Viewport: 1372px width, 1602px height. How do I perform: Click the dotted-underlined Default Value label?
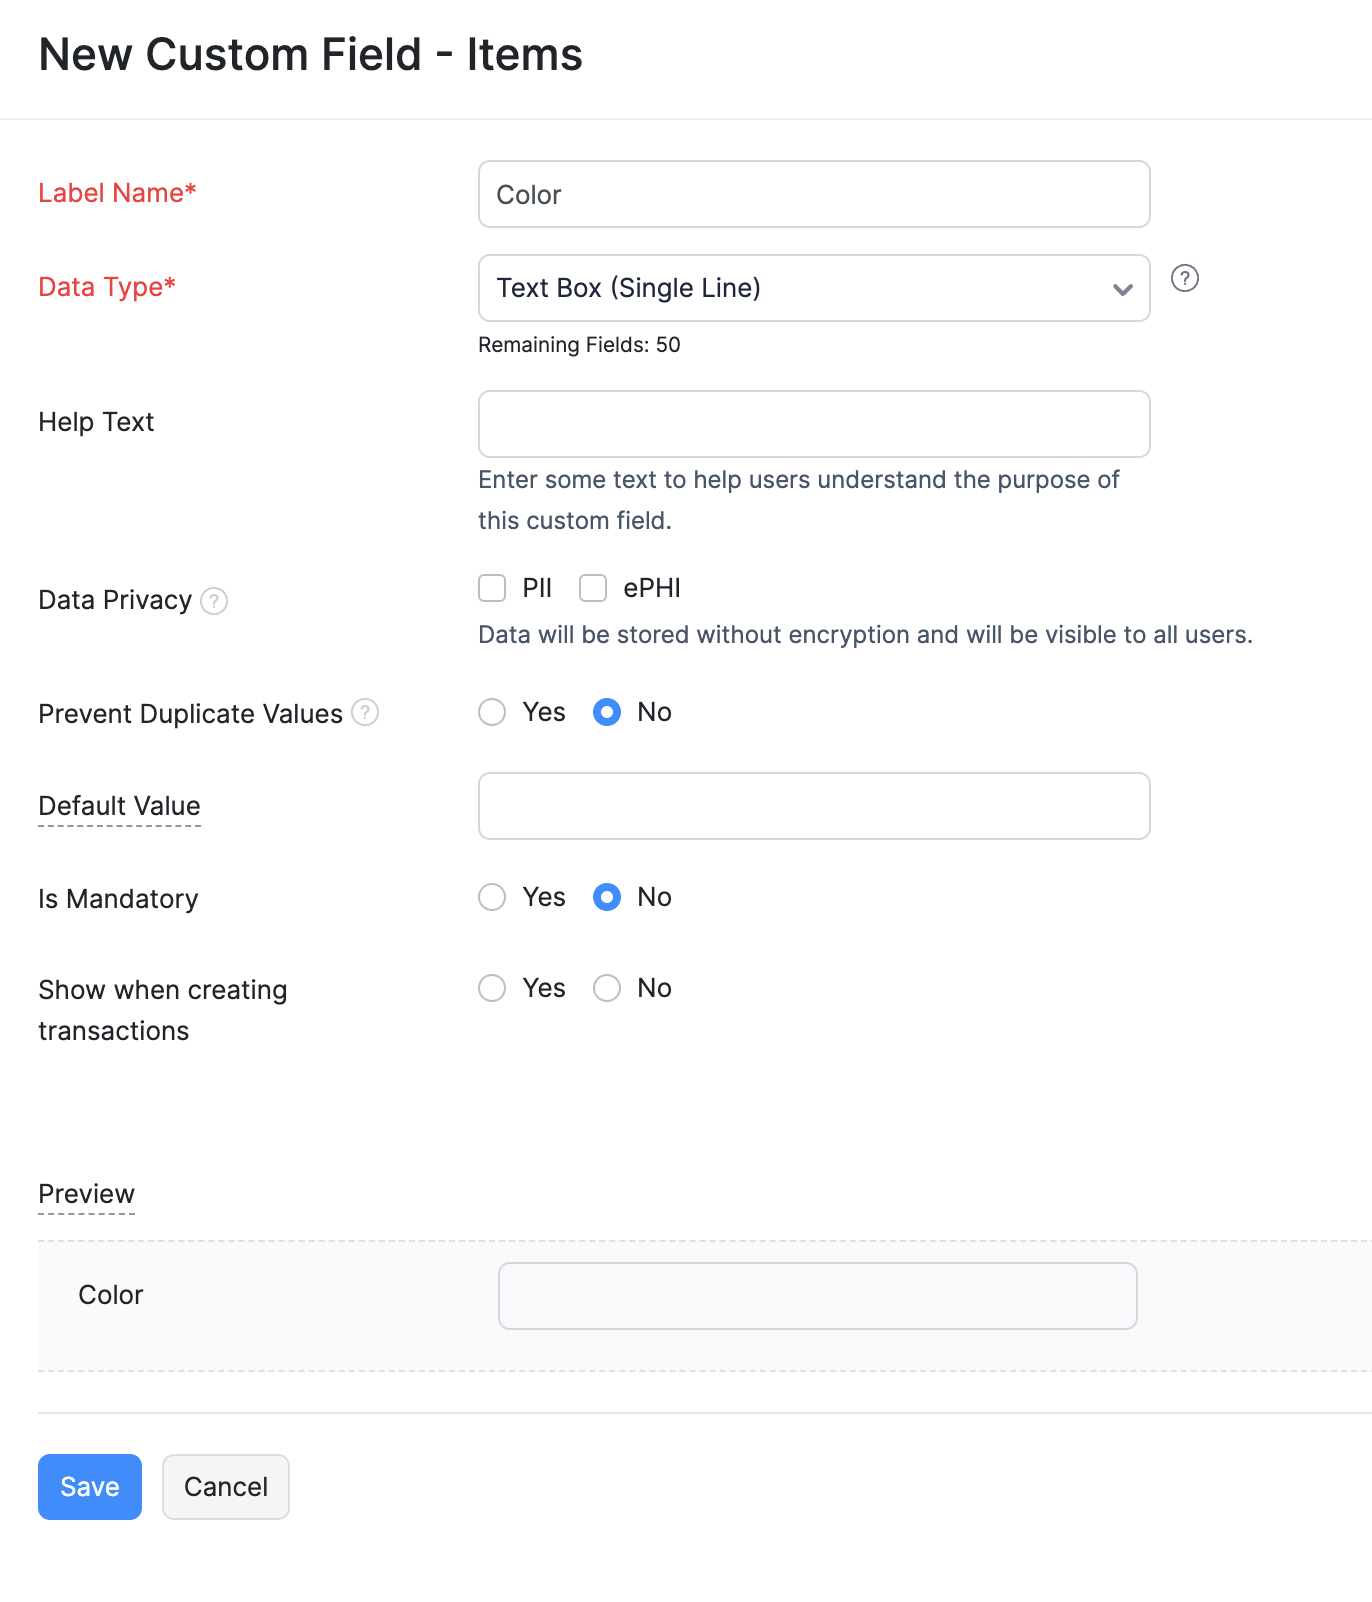119,806
